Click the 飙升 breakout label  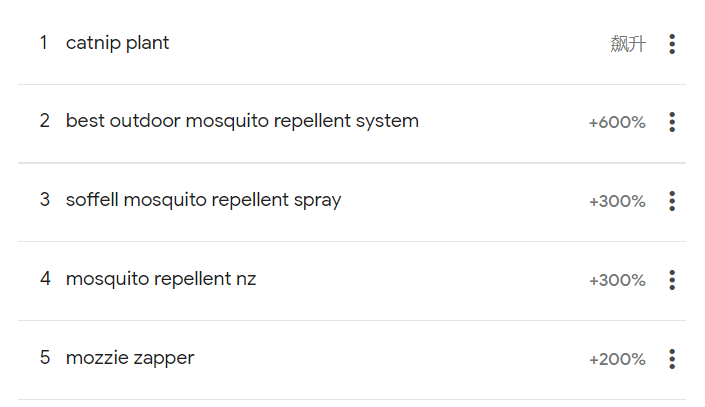(x=628, y=44)
